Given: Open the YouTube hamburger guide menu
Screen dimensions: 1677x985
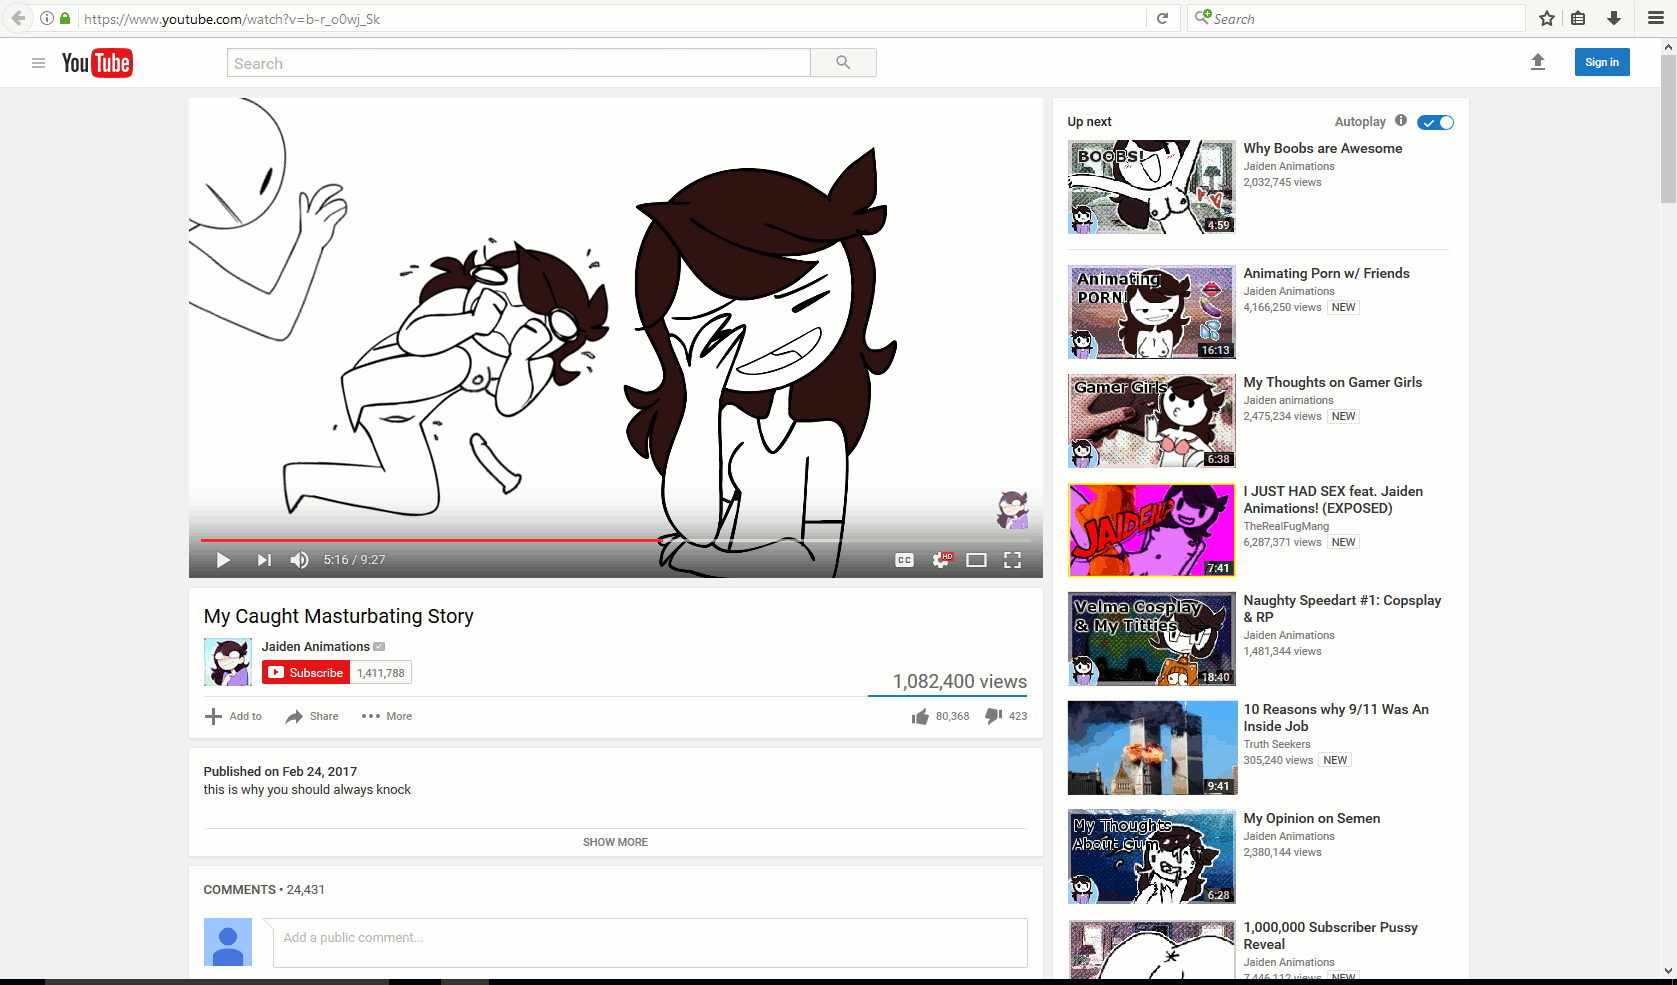Looking at the screenshot, I should coord(38,63).
